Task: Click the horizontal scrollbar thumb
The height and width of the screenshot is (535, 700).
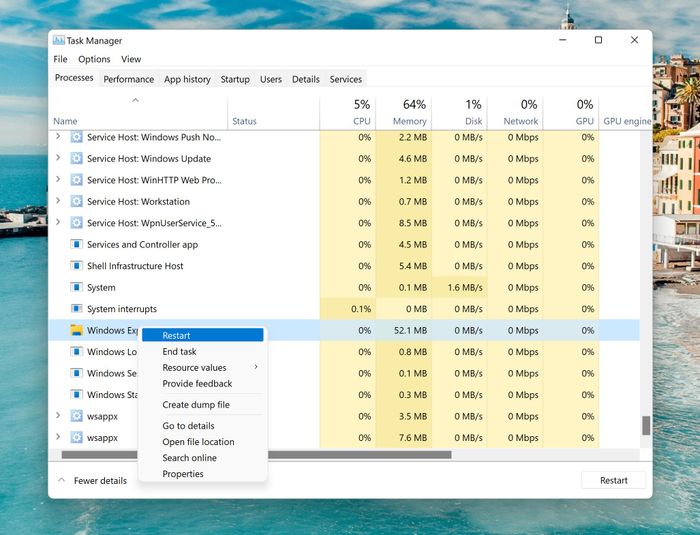Action: (x=256, y=455)
